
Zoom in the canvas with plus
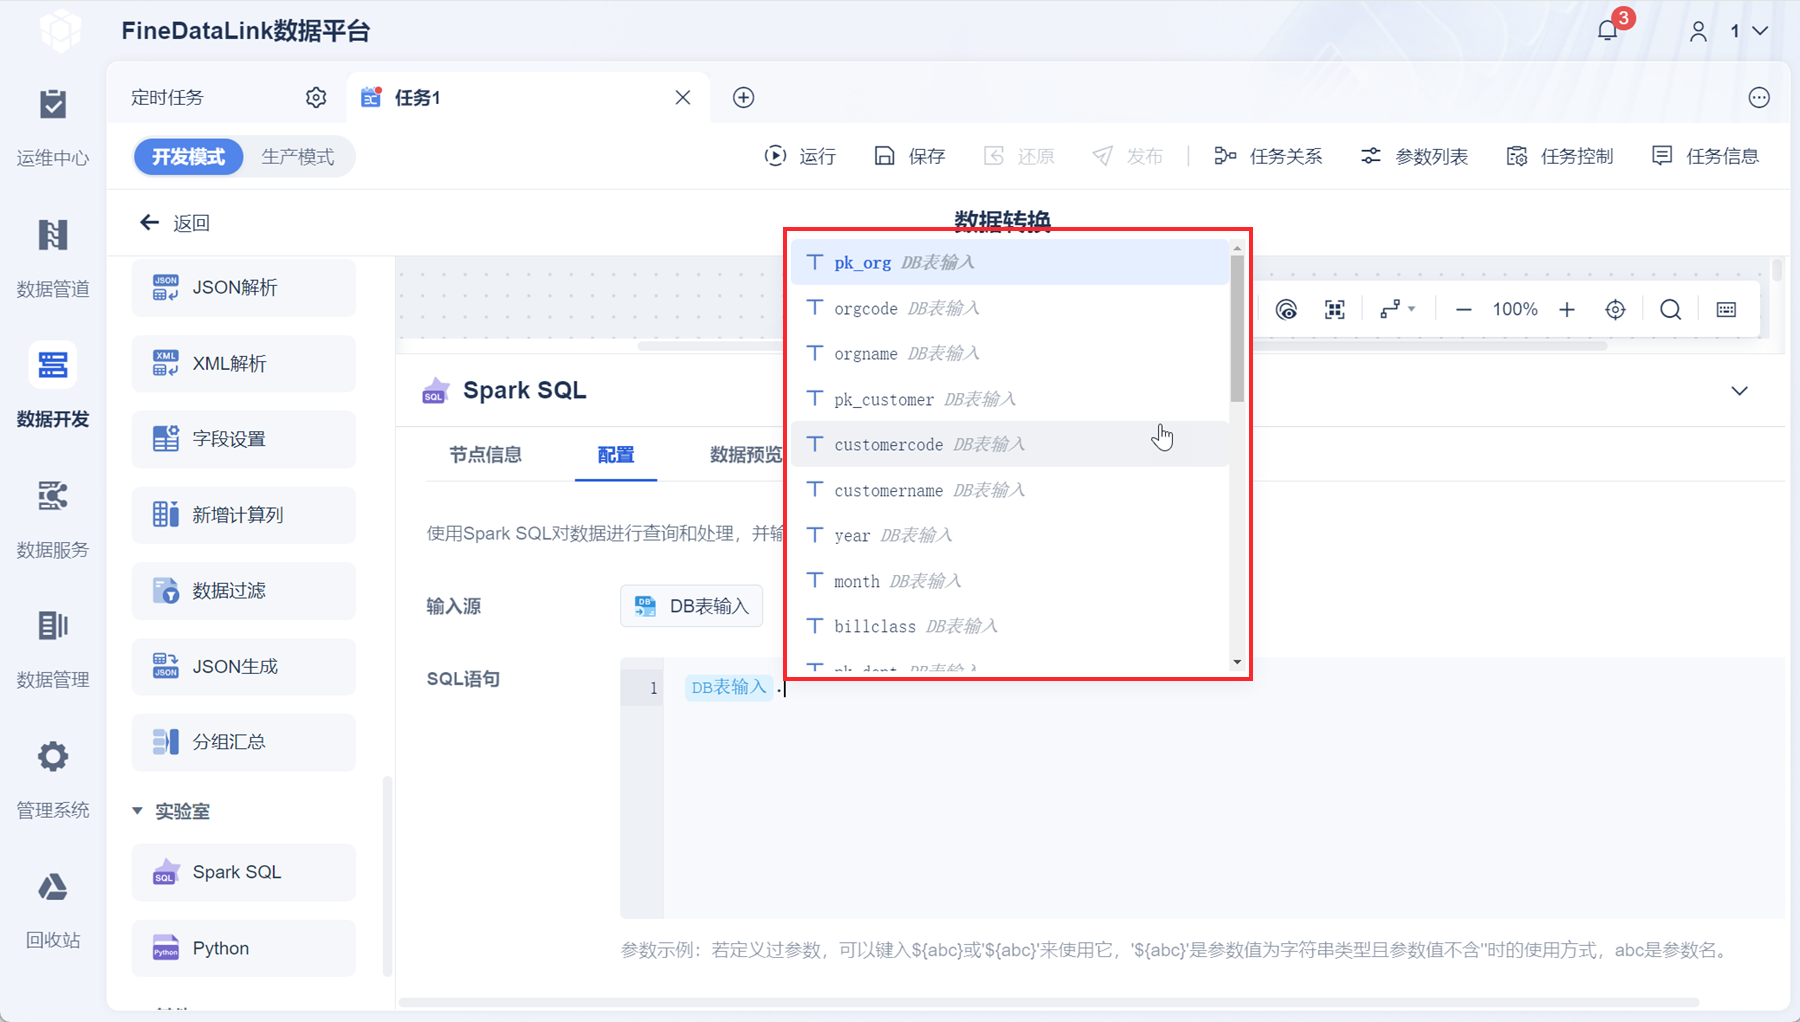pos(1567,310)
